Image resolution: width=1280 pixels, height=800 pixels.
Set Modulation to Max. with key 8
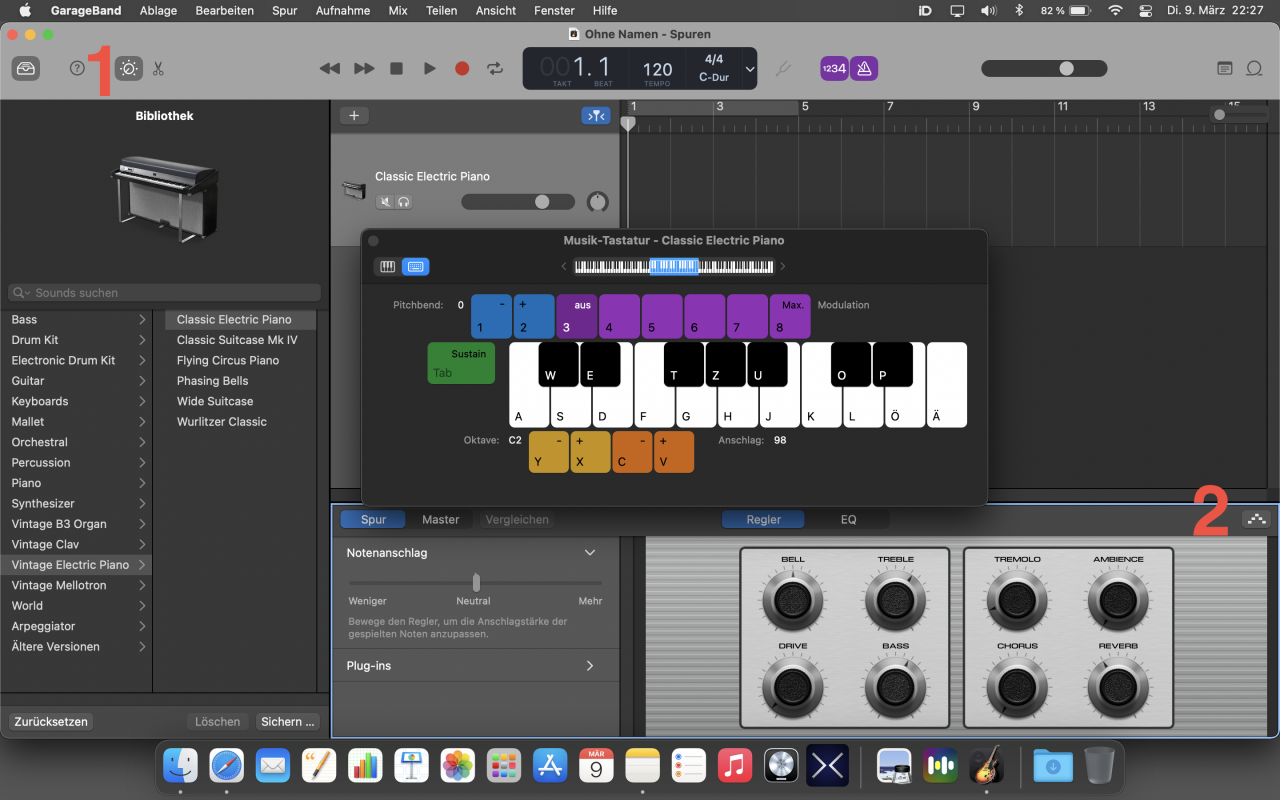pyautogui.click(x=790, y=316)
